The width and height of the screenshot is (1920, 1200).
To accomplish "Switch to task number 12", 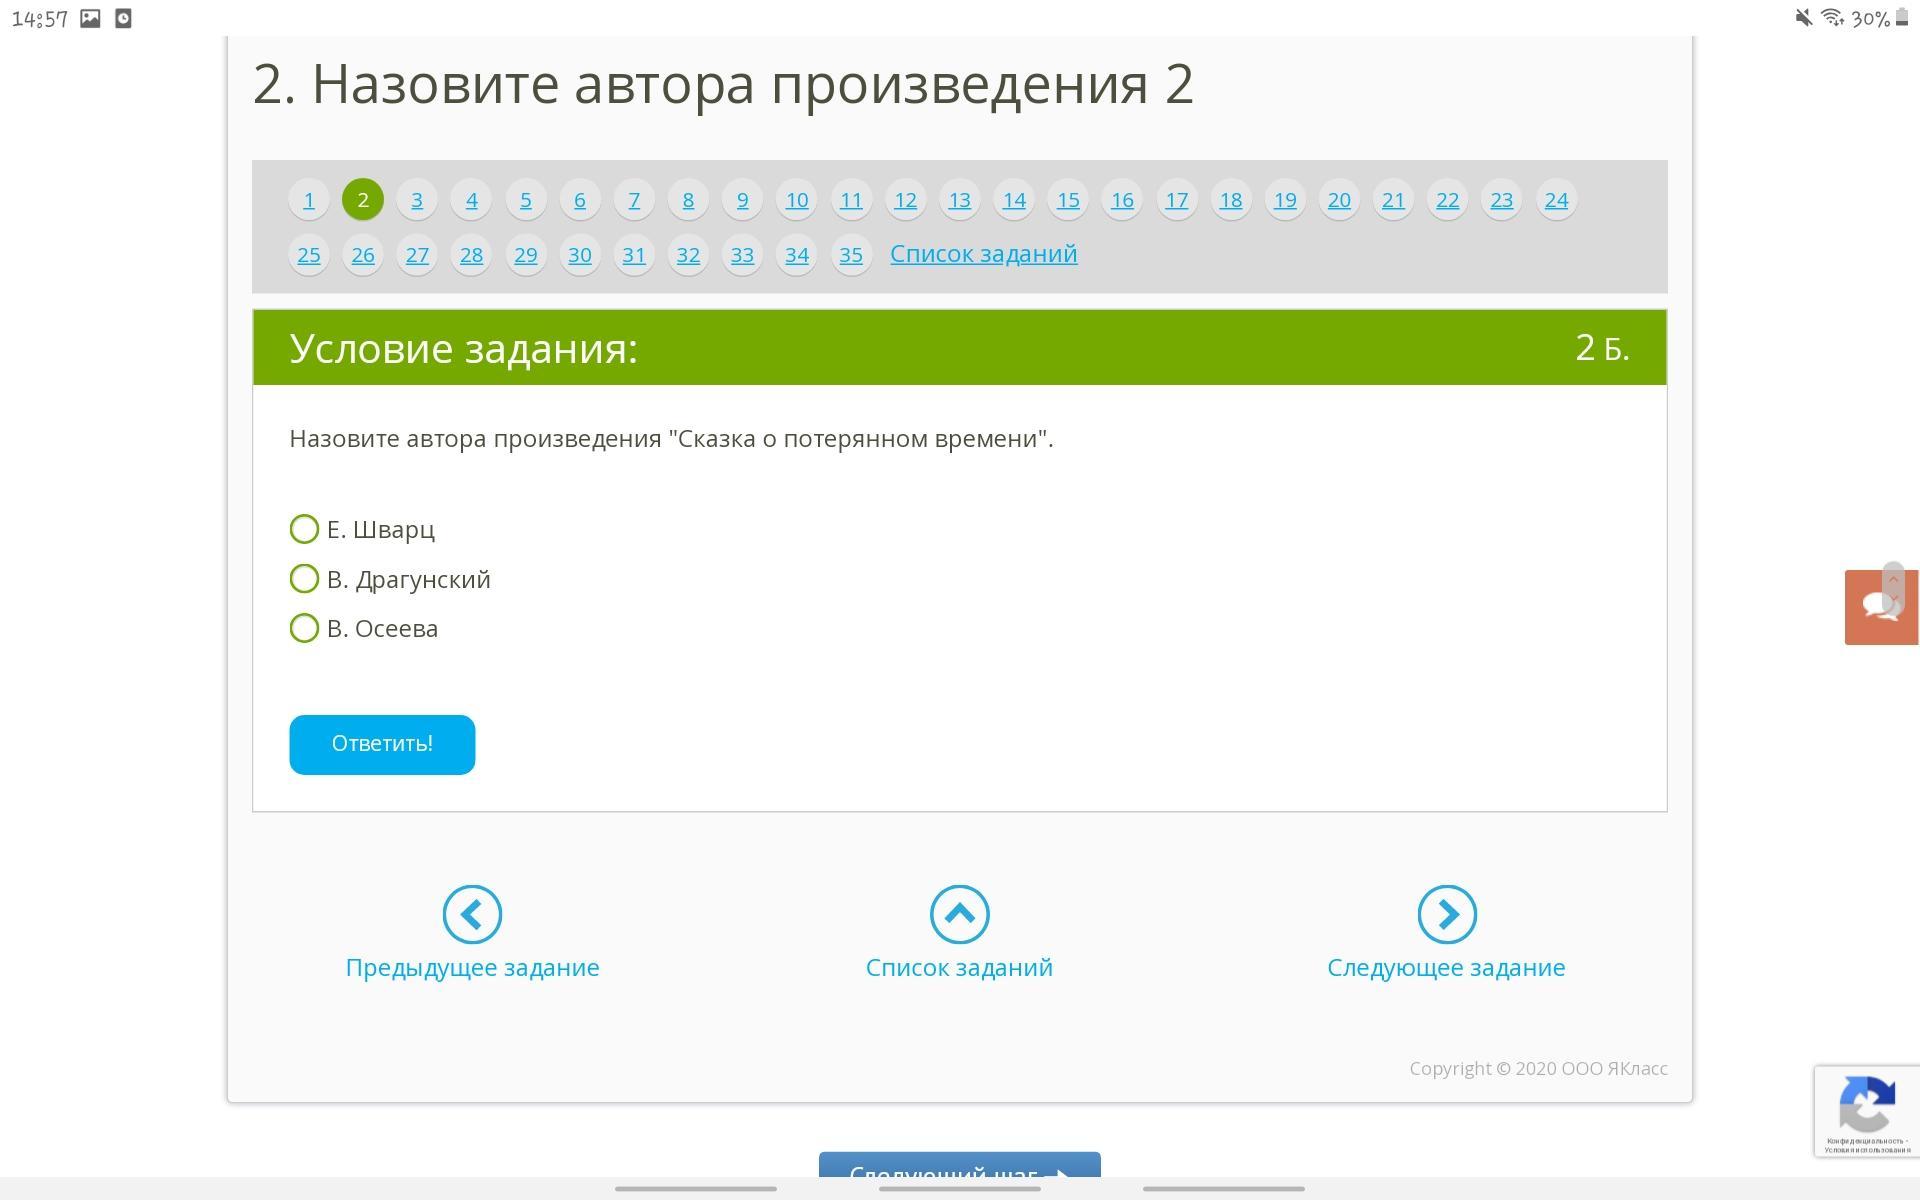I will click(905, 200).
